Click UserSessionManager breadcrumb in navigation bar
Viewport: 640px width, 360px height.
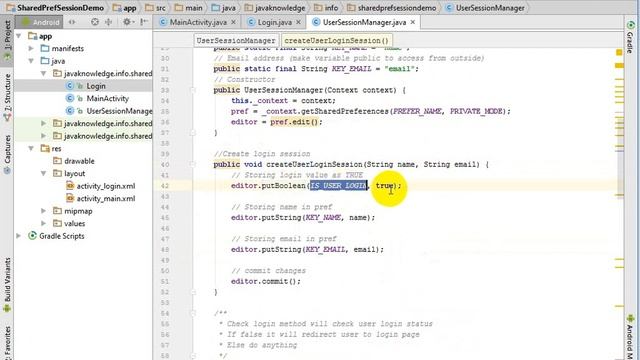click(x=485, y=8)
